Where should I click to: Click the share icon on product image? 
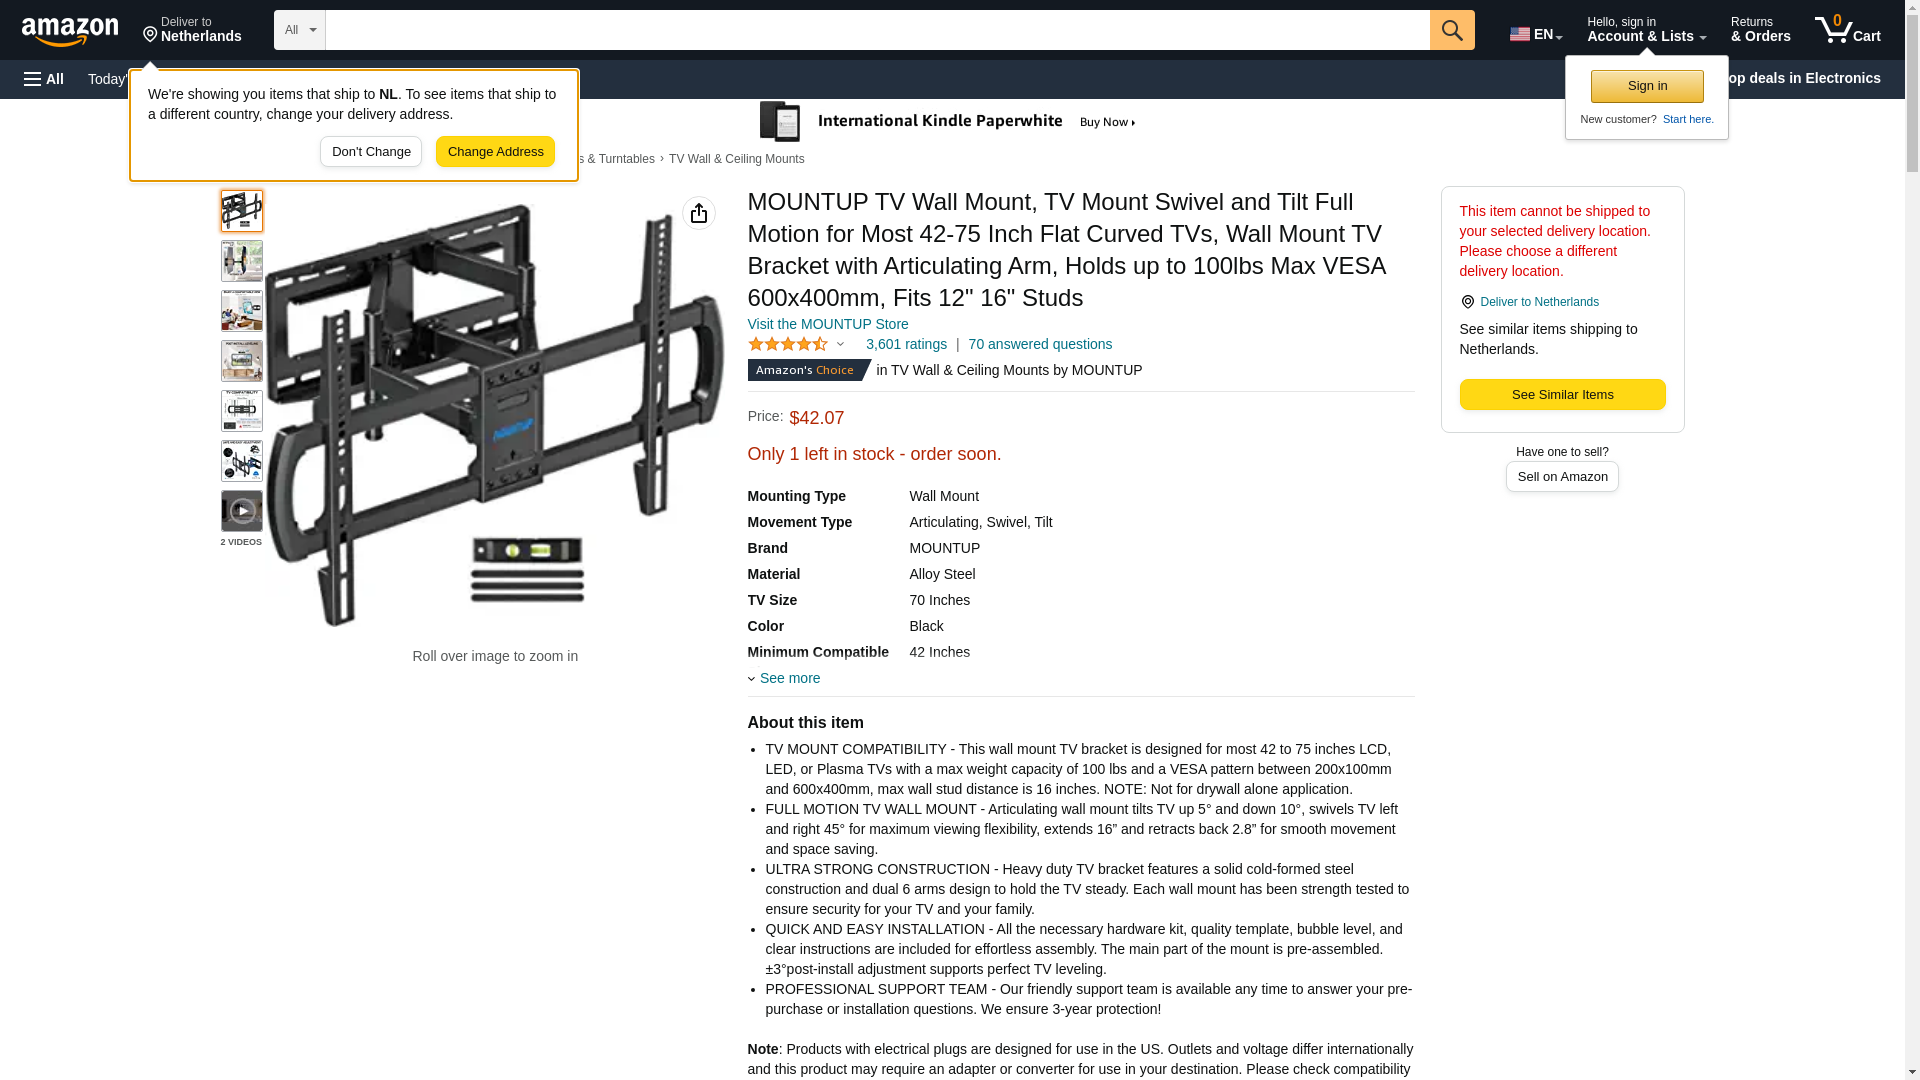coord(699,213)
